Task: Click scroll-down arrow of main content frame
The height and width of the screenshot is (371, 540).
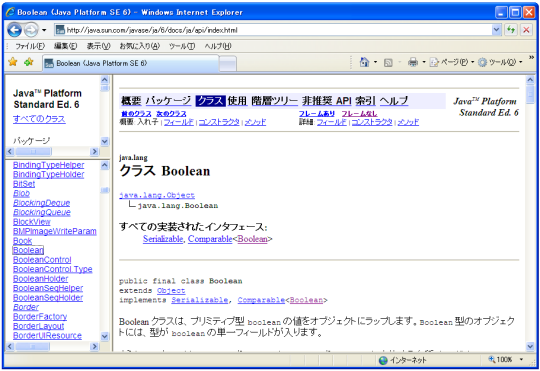Action: (530, 346)
